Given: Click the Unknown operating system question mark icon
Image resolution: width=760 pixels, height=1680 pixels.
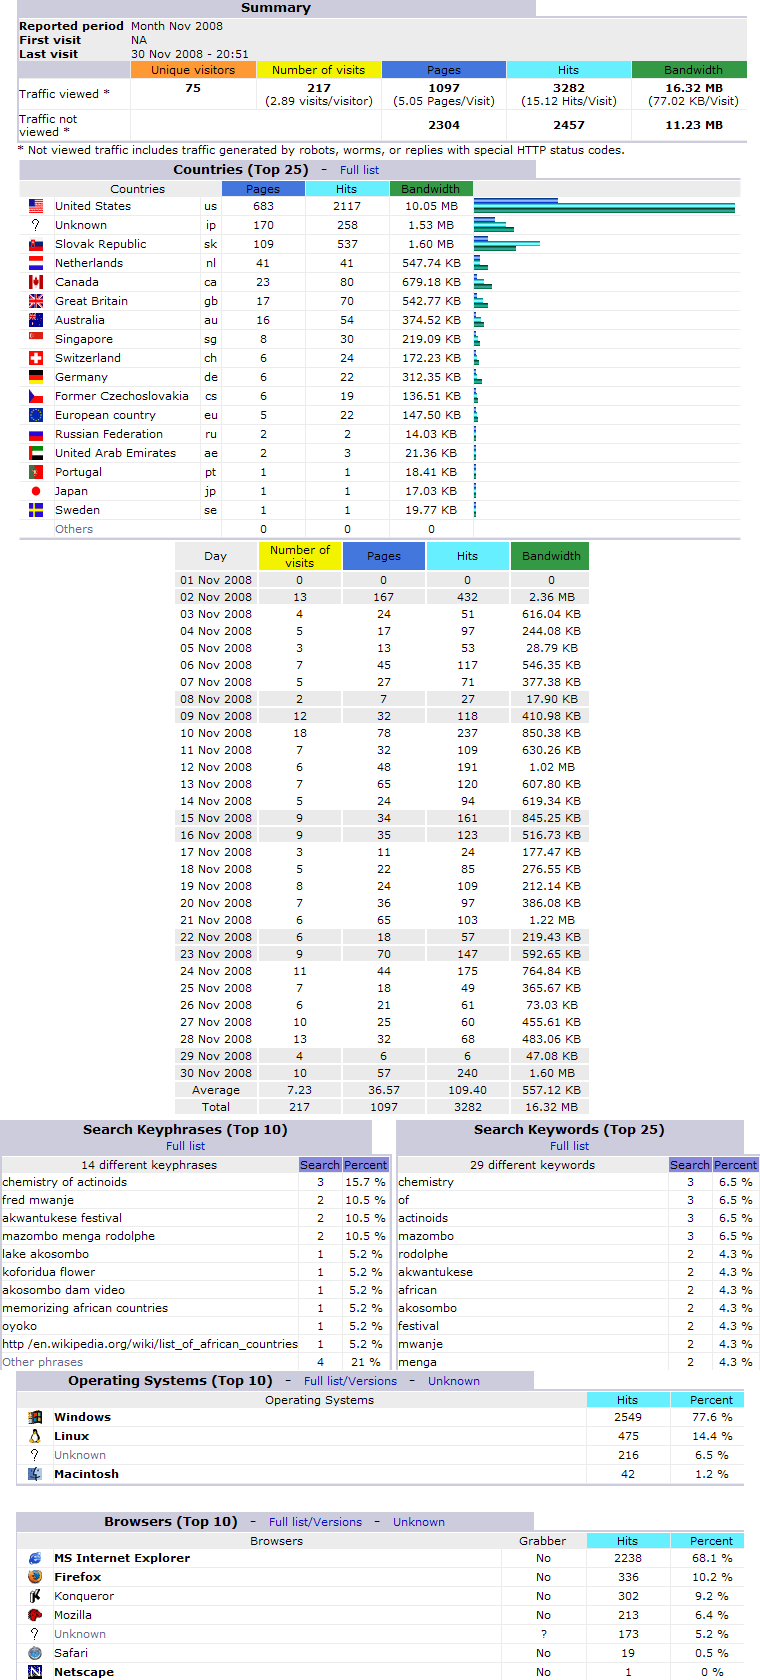Looking at the screenshot, I should pyautogui.click(x=35, y=1455).
